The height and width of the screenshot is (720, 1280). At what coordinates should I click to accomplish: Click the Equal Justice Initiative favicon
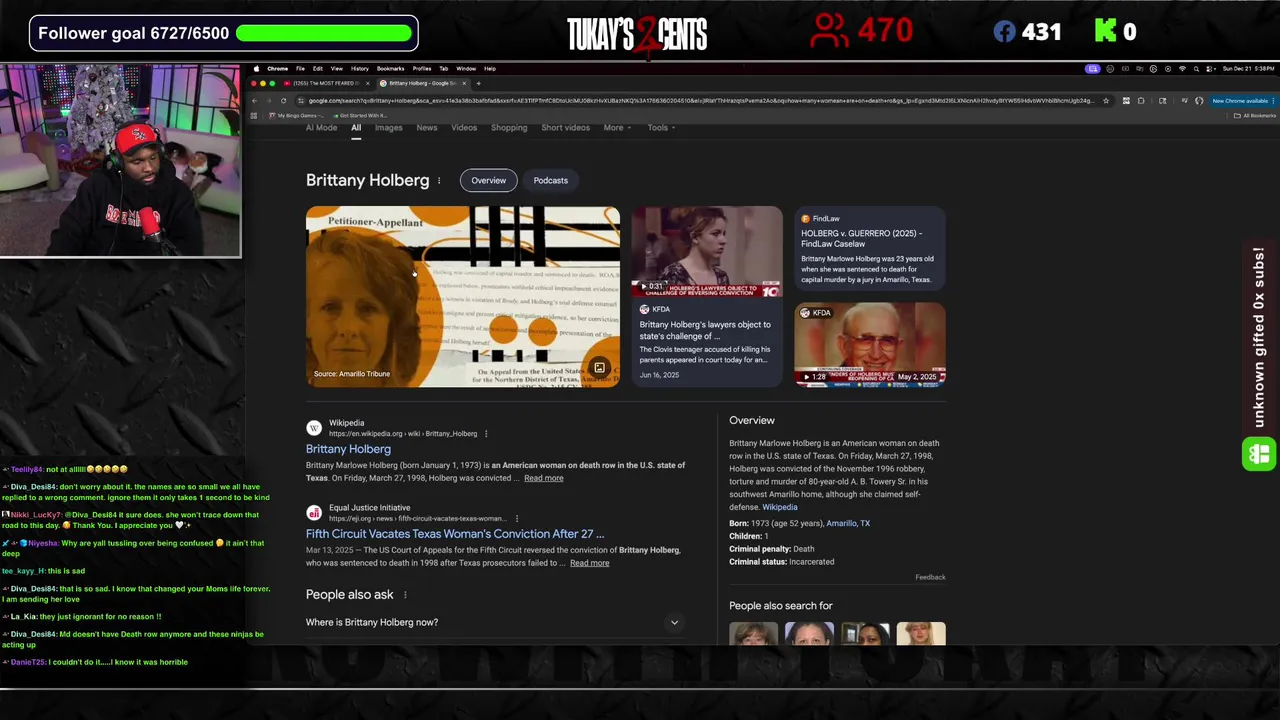(314, 513)
